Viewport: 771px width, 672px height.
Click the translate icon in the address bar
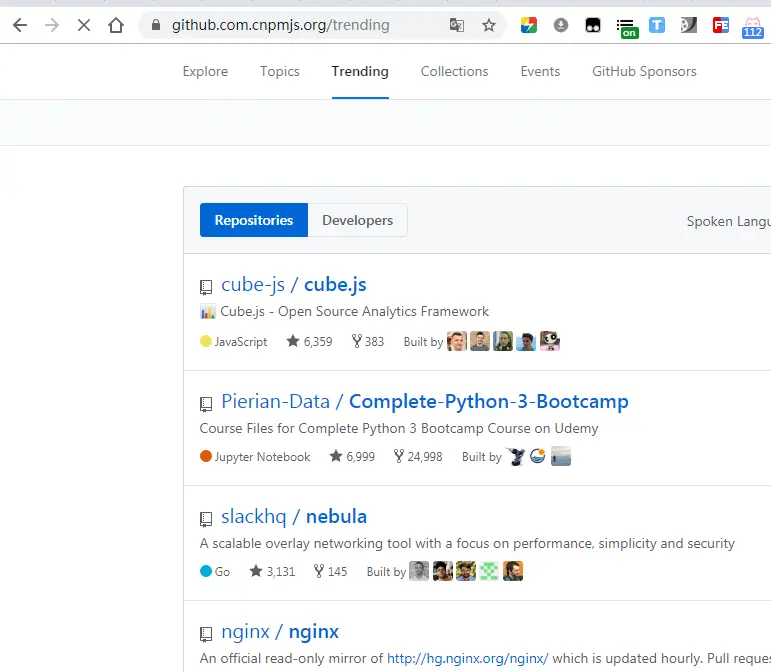pyautogui.click(x=457, y=25)
